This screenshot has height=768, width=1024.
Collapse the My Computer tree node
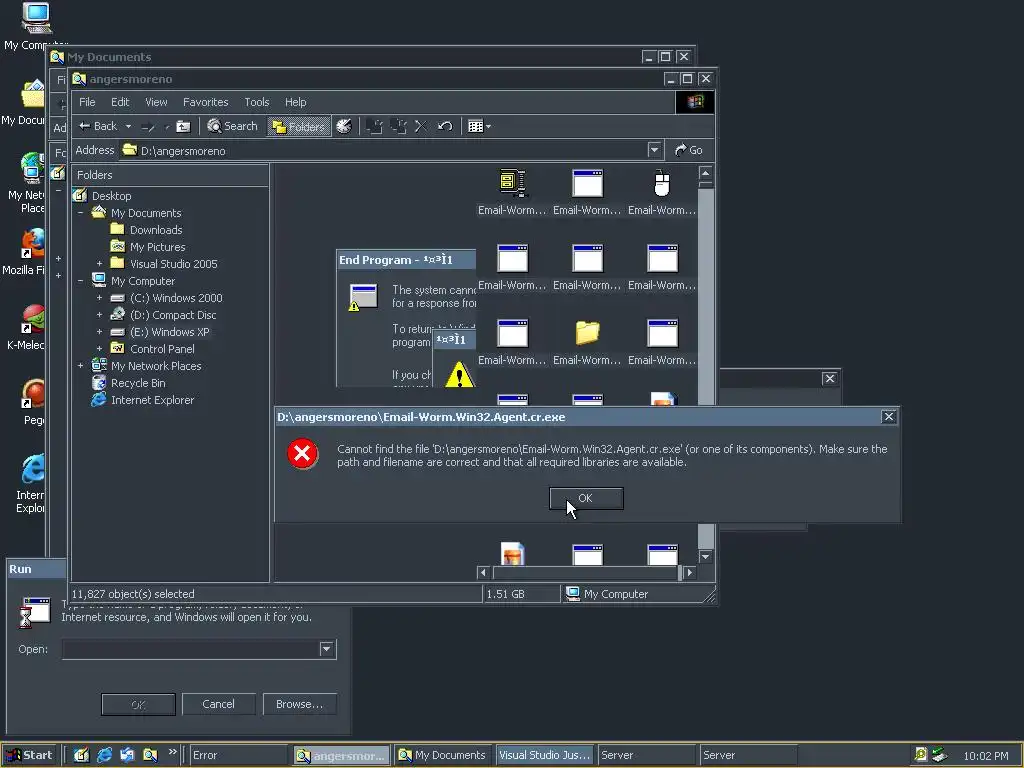(80, 281)
